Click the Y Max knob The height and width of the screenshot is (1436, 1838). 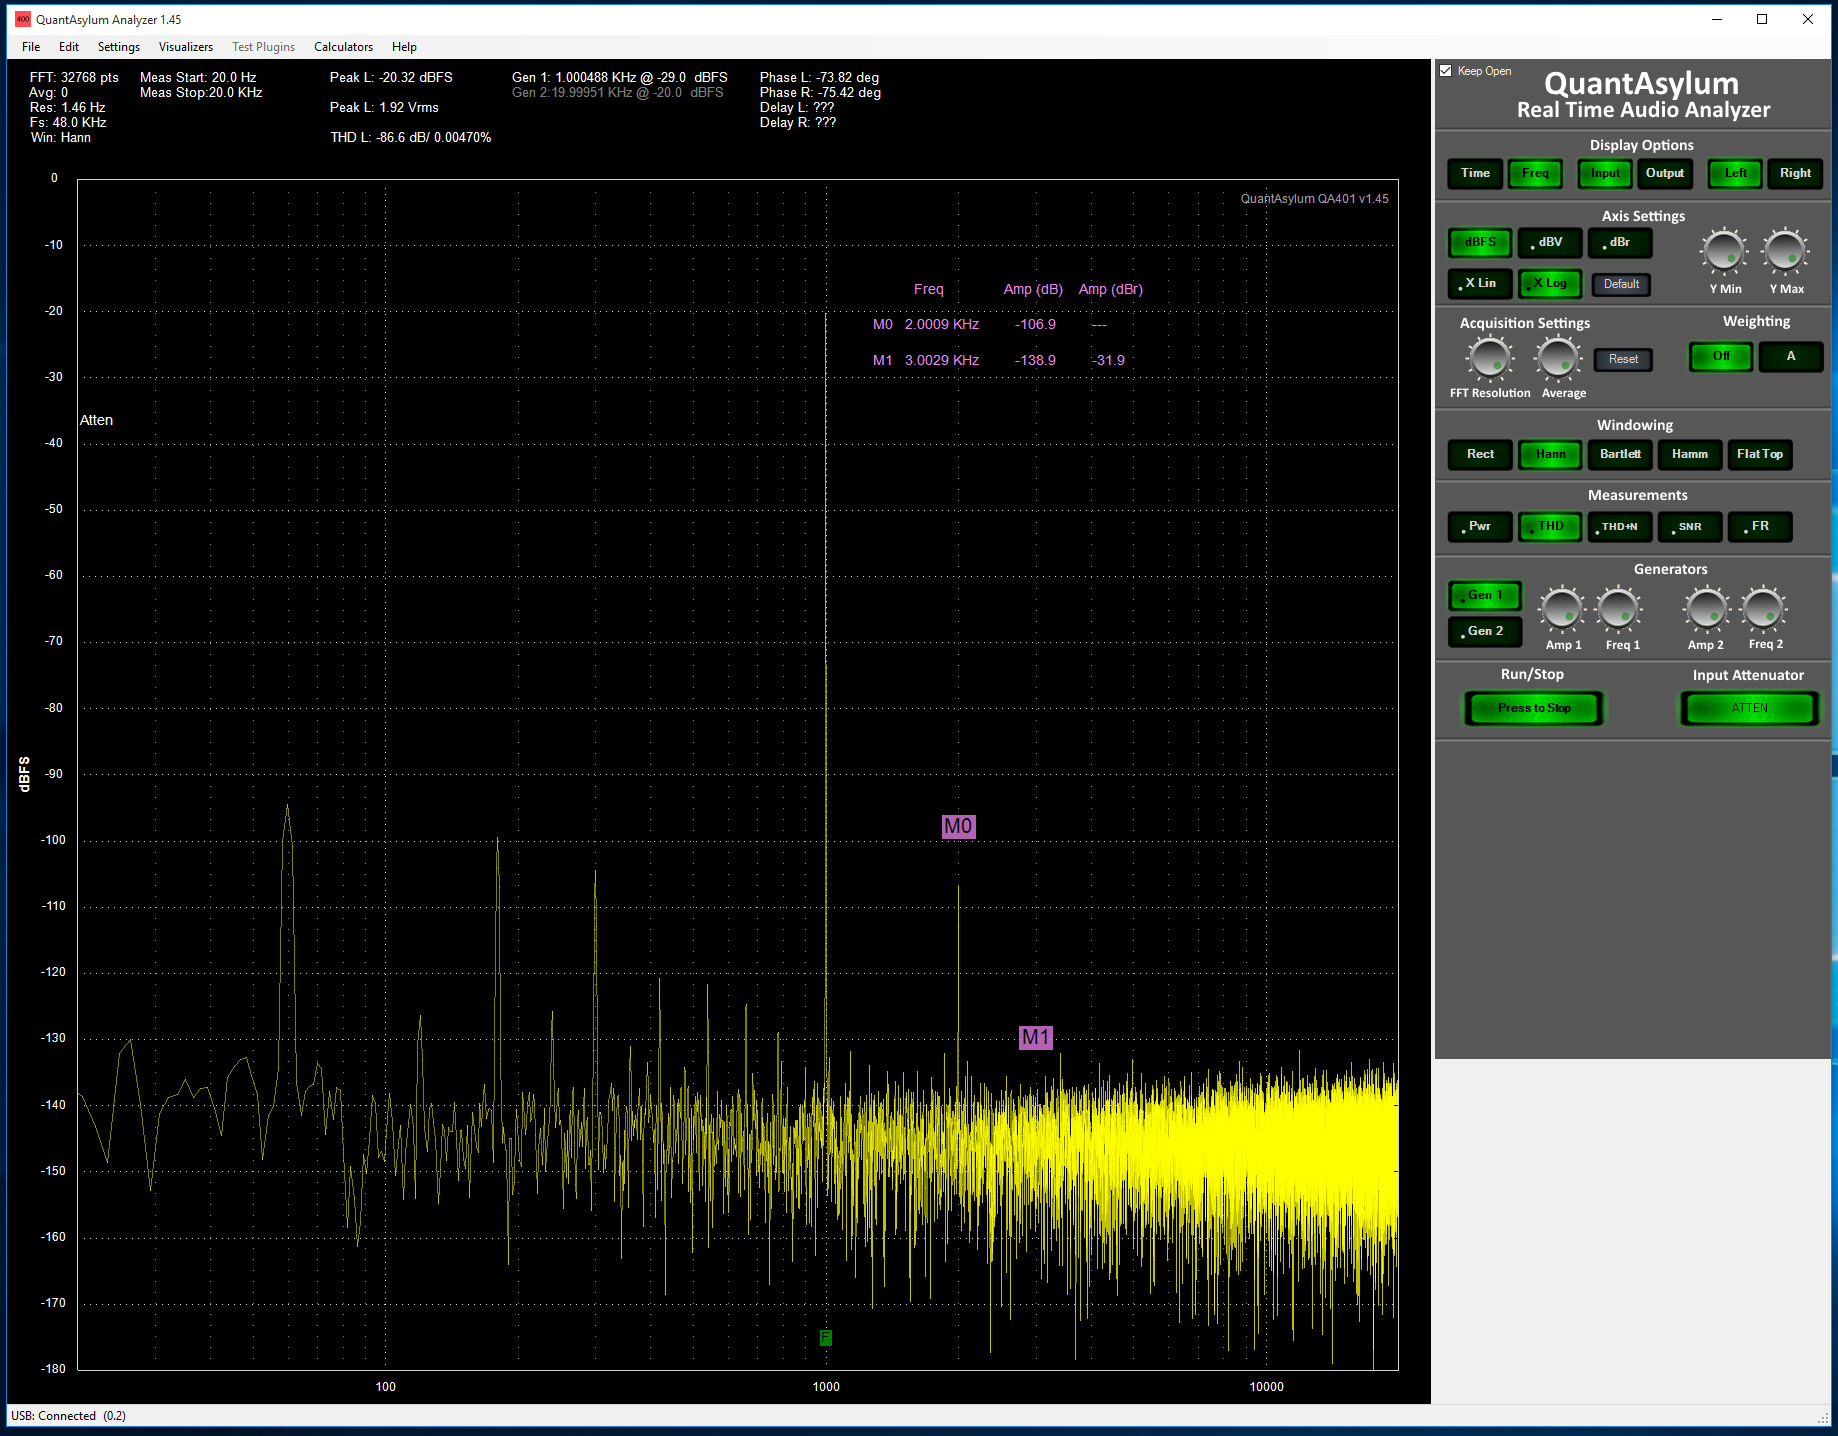(1785, 251)
